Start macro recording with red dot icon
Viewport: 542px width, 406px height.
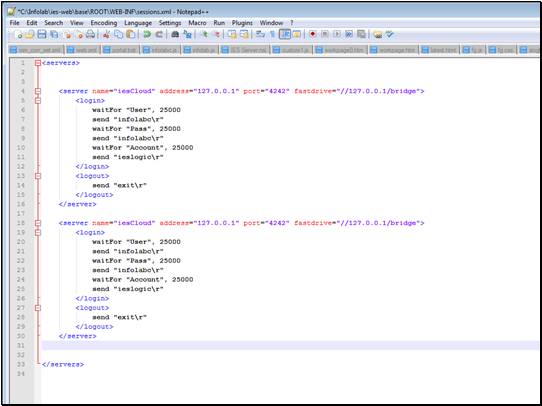coord(312,34)
